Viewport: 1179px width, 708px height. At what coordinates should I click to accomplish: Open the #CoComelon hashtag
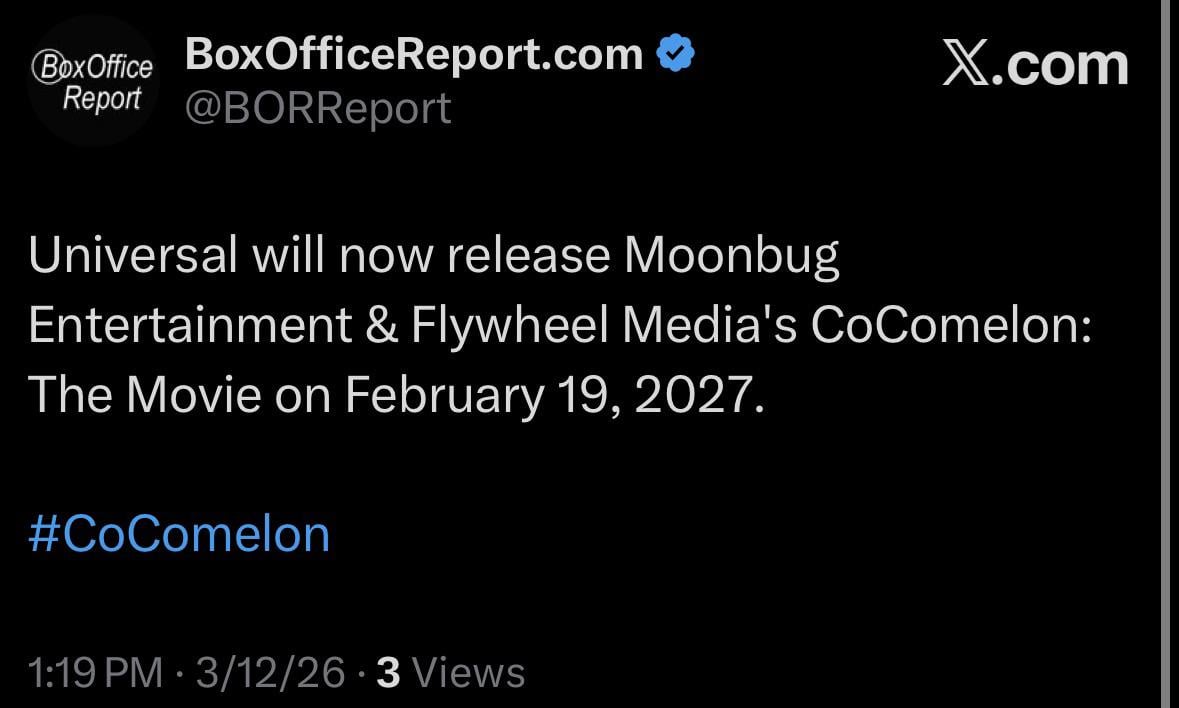[179, 534]
